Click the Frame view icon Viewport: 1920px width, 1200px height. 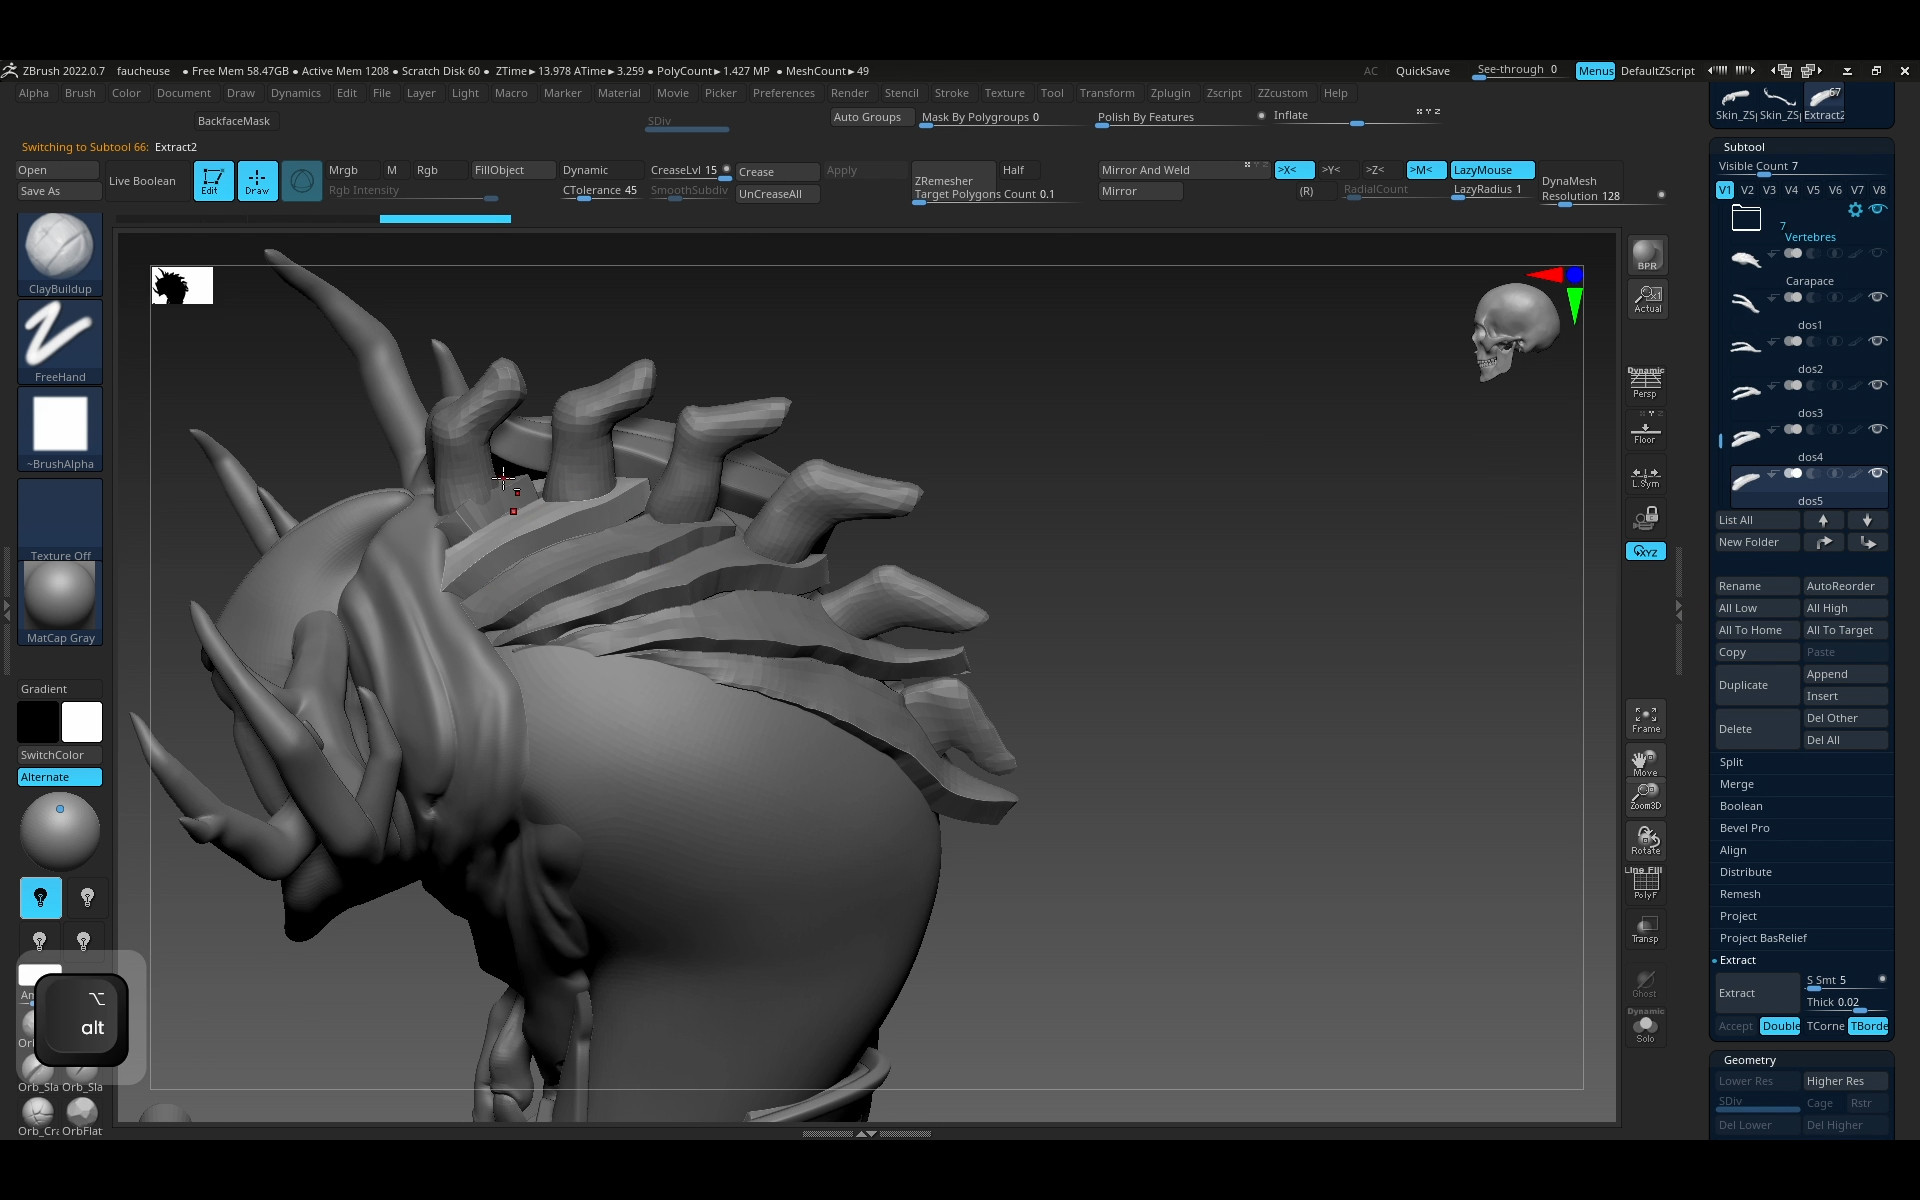[1645, 719]
